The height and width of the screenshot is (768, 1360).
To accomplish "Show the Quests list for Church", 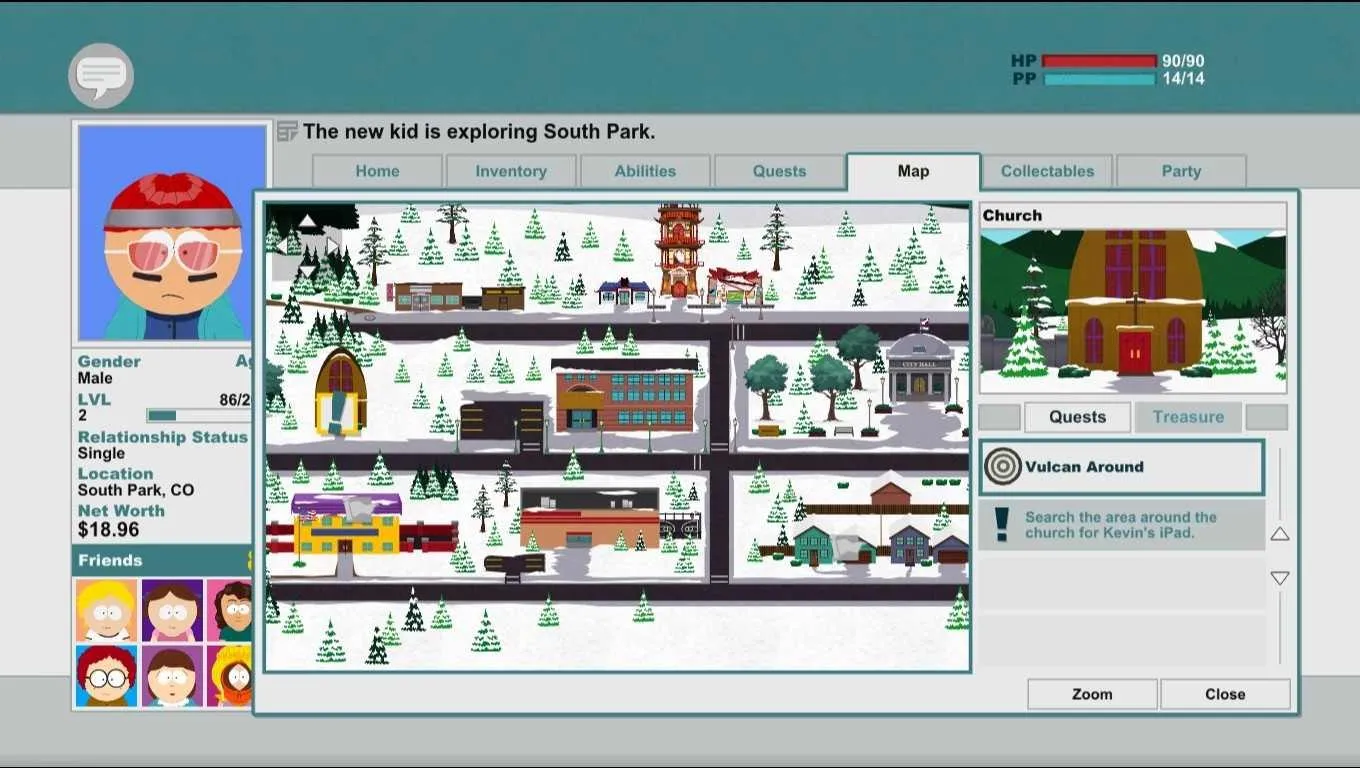I will point(1077,417).
